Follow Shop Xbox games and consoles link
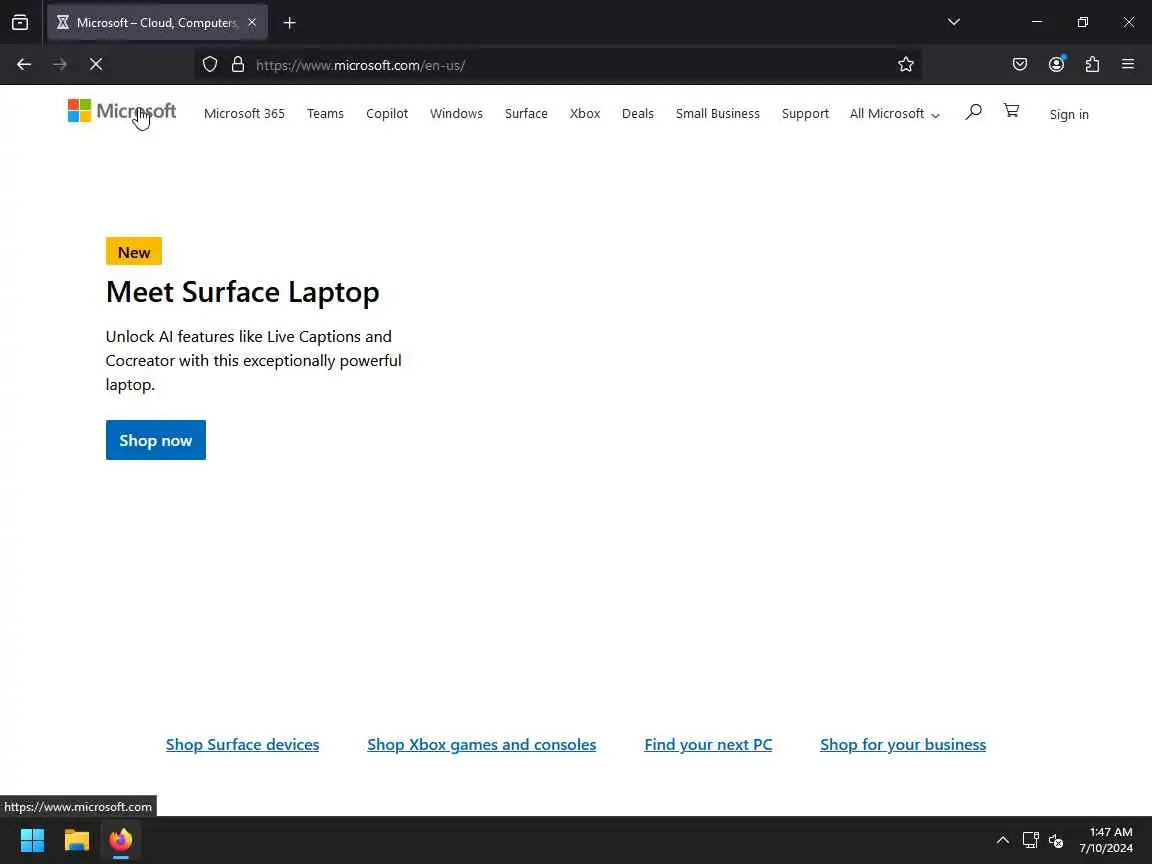Viewport: 1152px width, 864px height. coord(481,744)
